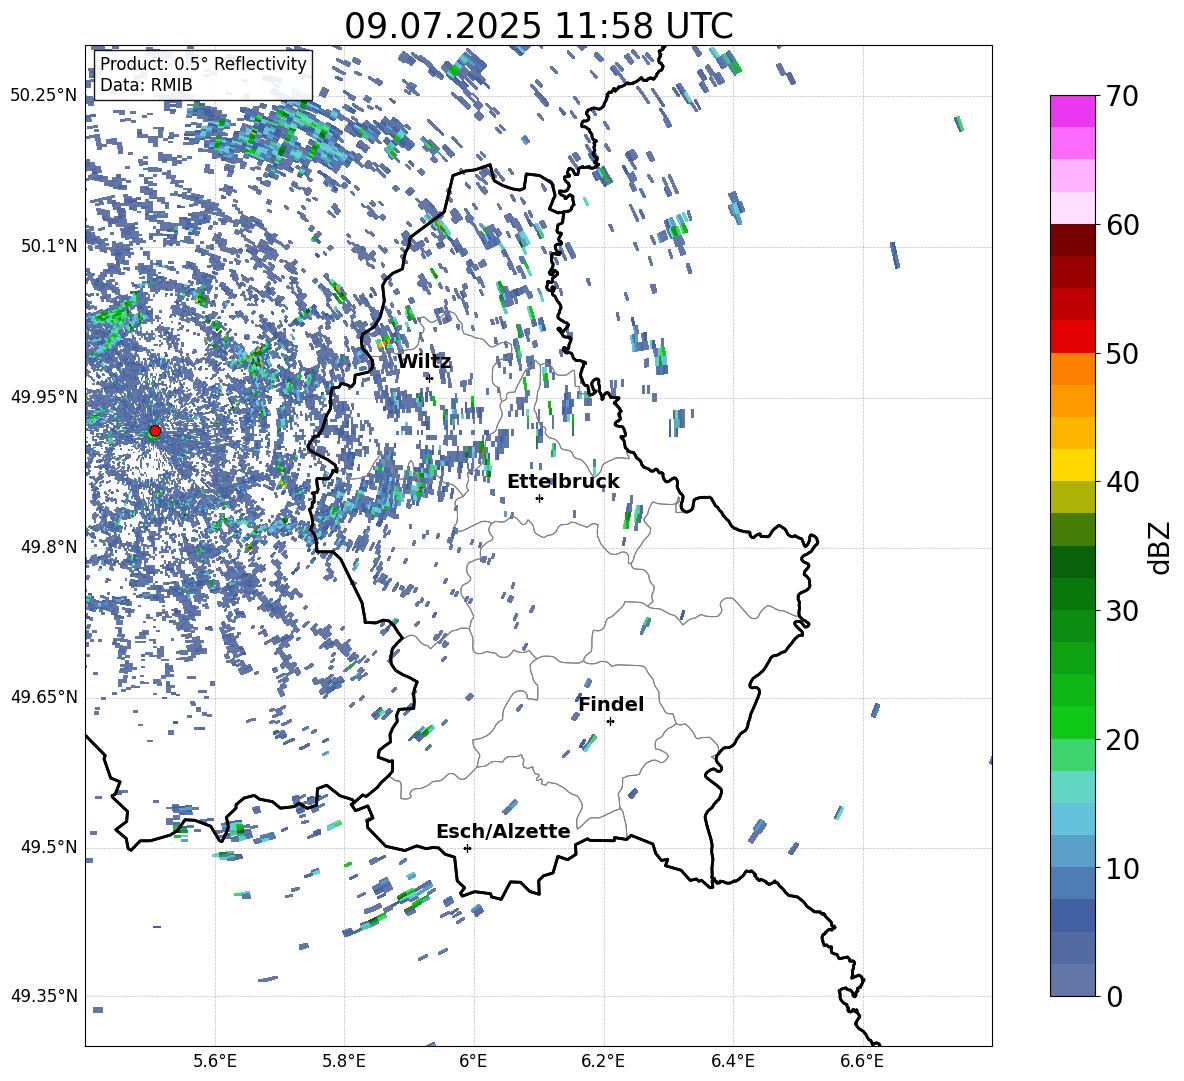1184x1081 pixels.
Task: Click the 5.6°E longitude label
Action: 215,1061
